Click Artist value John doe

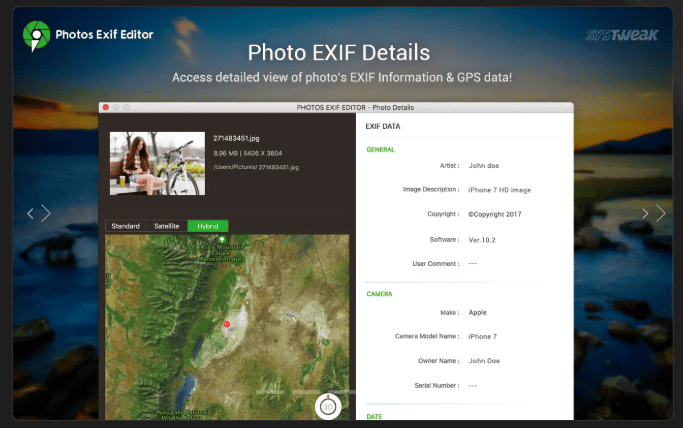tap(484, 165)
